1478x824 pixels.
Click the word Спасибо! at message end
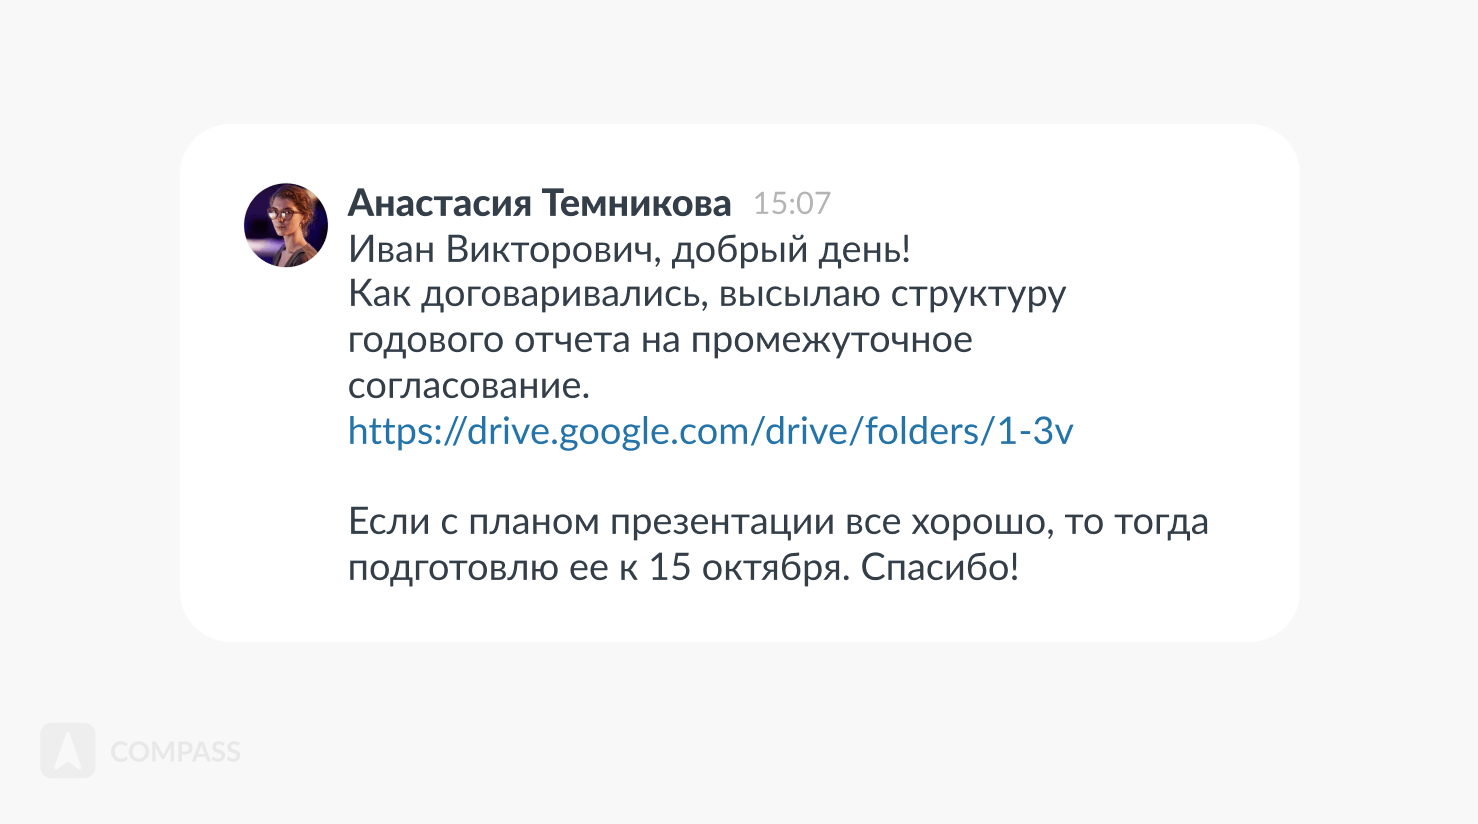coord(940,568)
